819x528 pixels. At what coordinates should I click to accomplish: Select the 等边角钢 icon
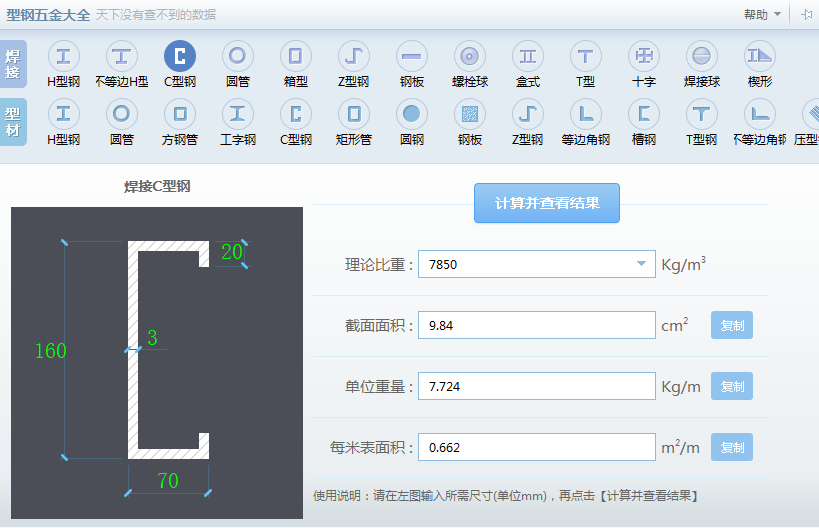(x=586, y=114)
